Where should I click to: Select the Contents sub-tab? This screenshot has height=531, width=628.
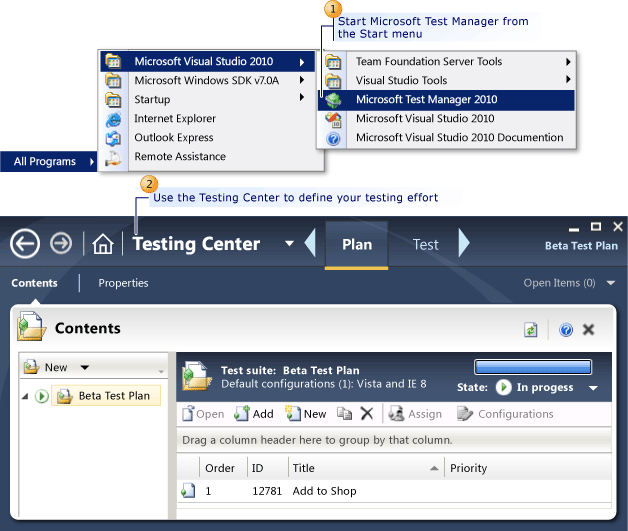click(34, 283)
